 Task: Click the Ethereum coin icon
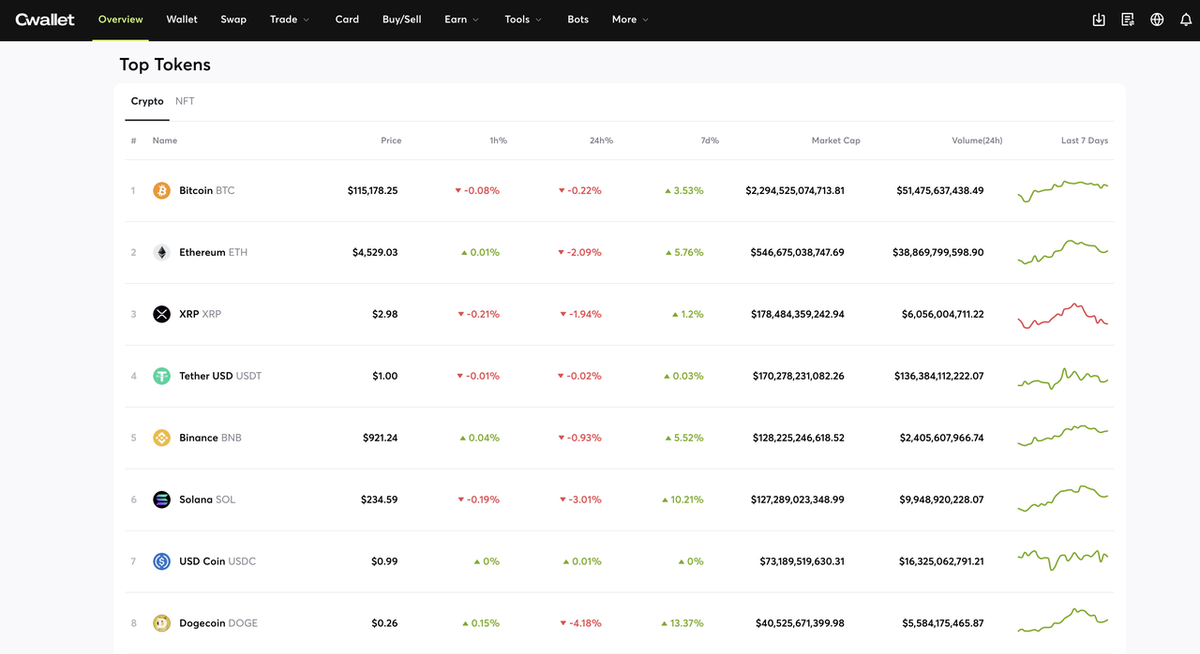(x=161, y=252)
